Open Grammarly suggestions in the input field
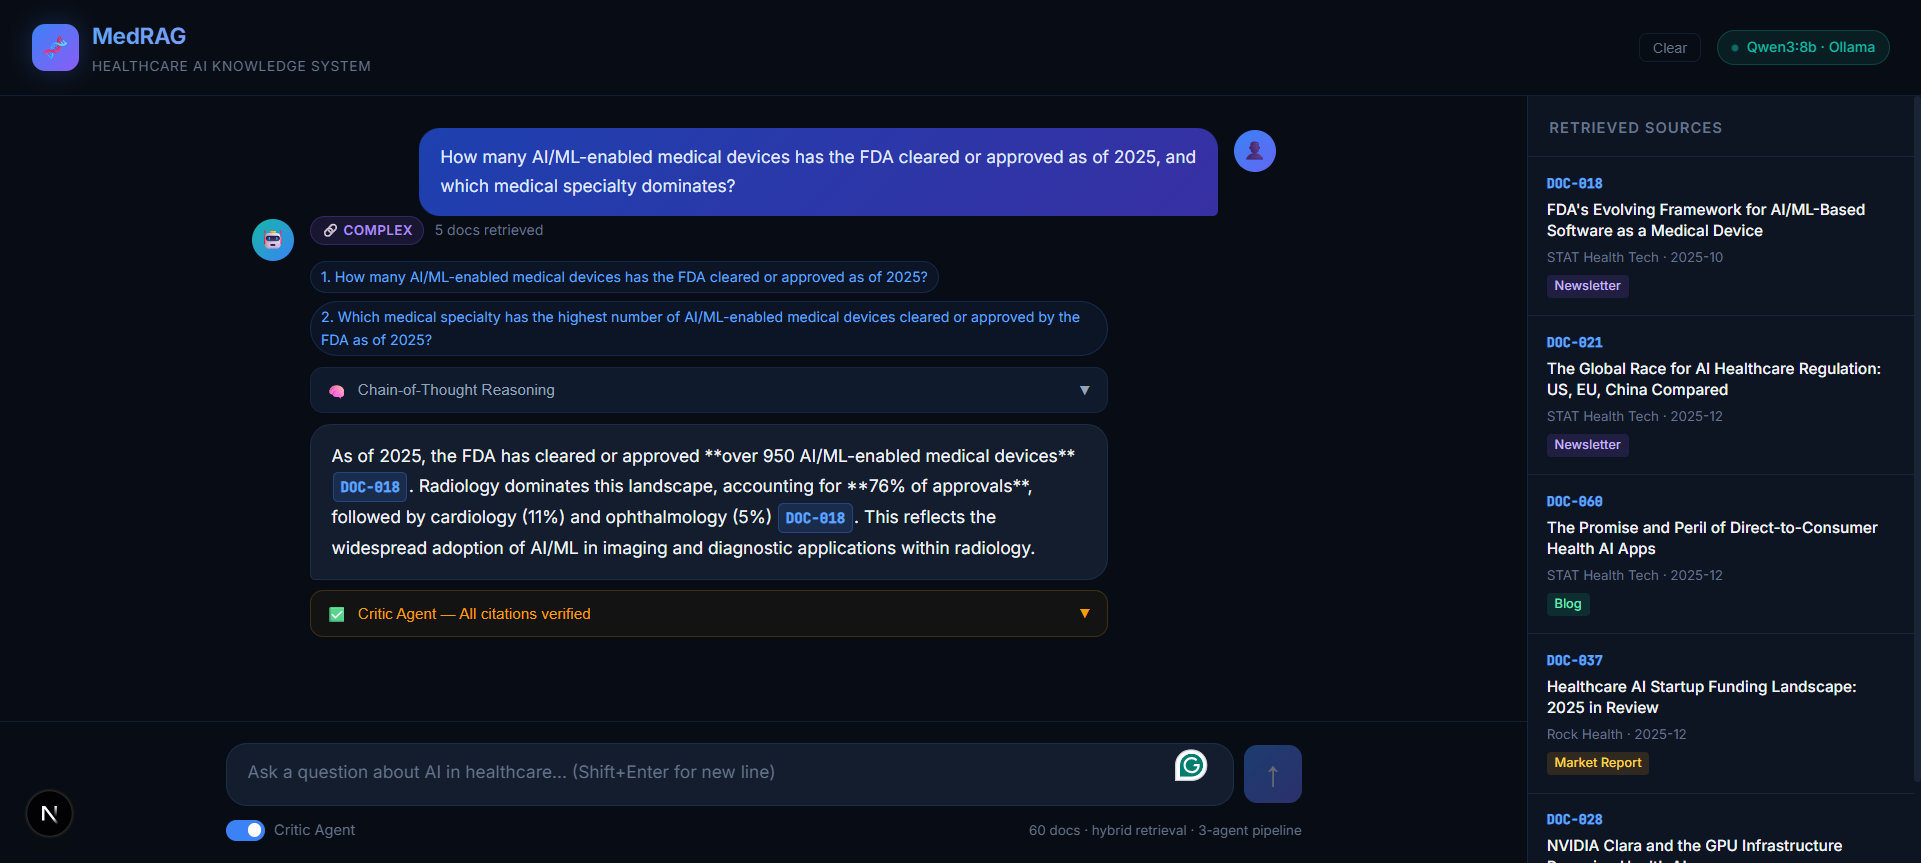Viewport: 1921px width, 863px height. (1191, 764)
